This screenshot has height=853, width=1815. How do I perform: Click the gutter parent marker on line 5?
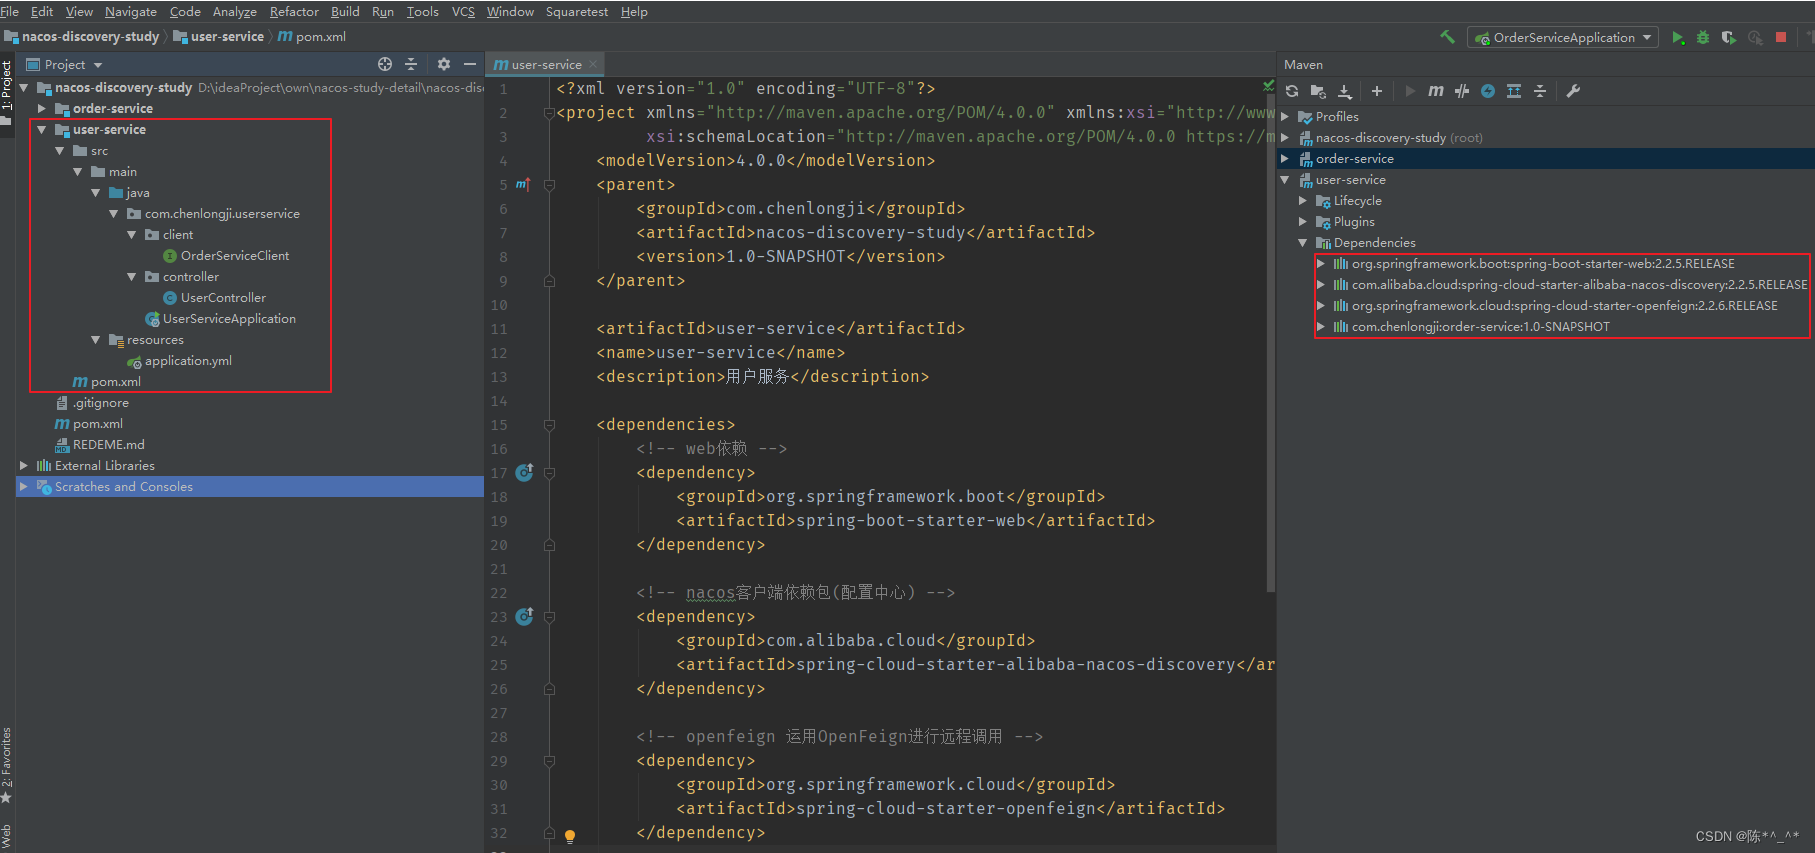523,184
